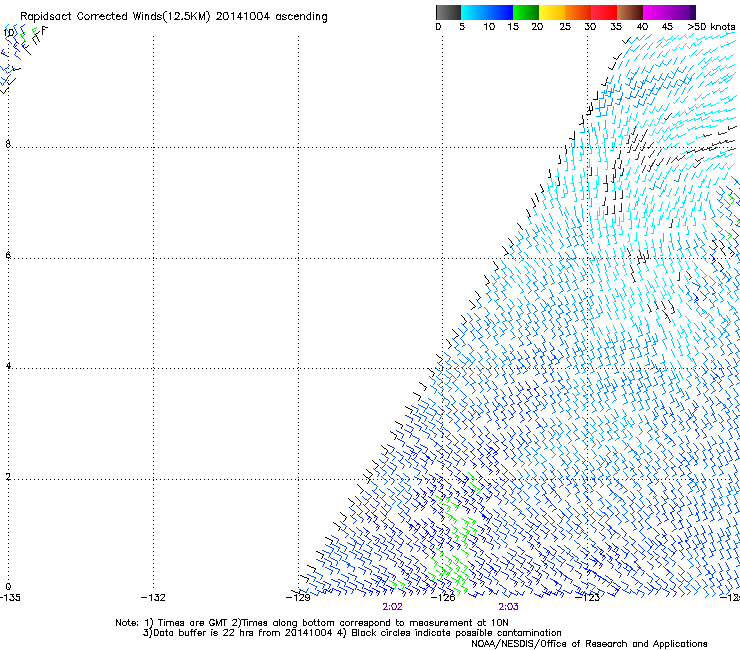The width and height of the screenshot is (740, 650).
Task: Click the '45' tick label of the legend
Action: coord(667,26)
